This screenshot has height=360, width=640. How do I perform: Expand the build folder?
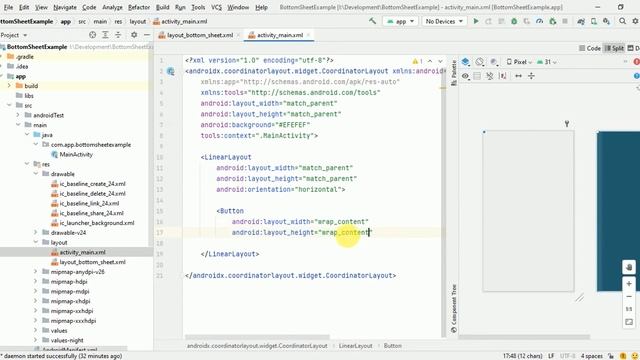9,86
